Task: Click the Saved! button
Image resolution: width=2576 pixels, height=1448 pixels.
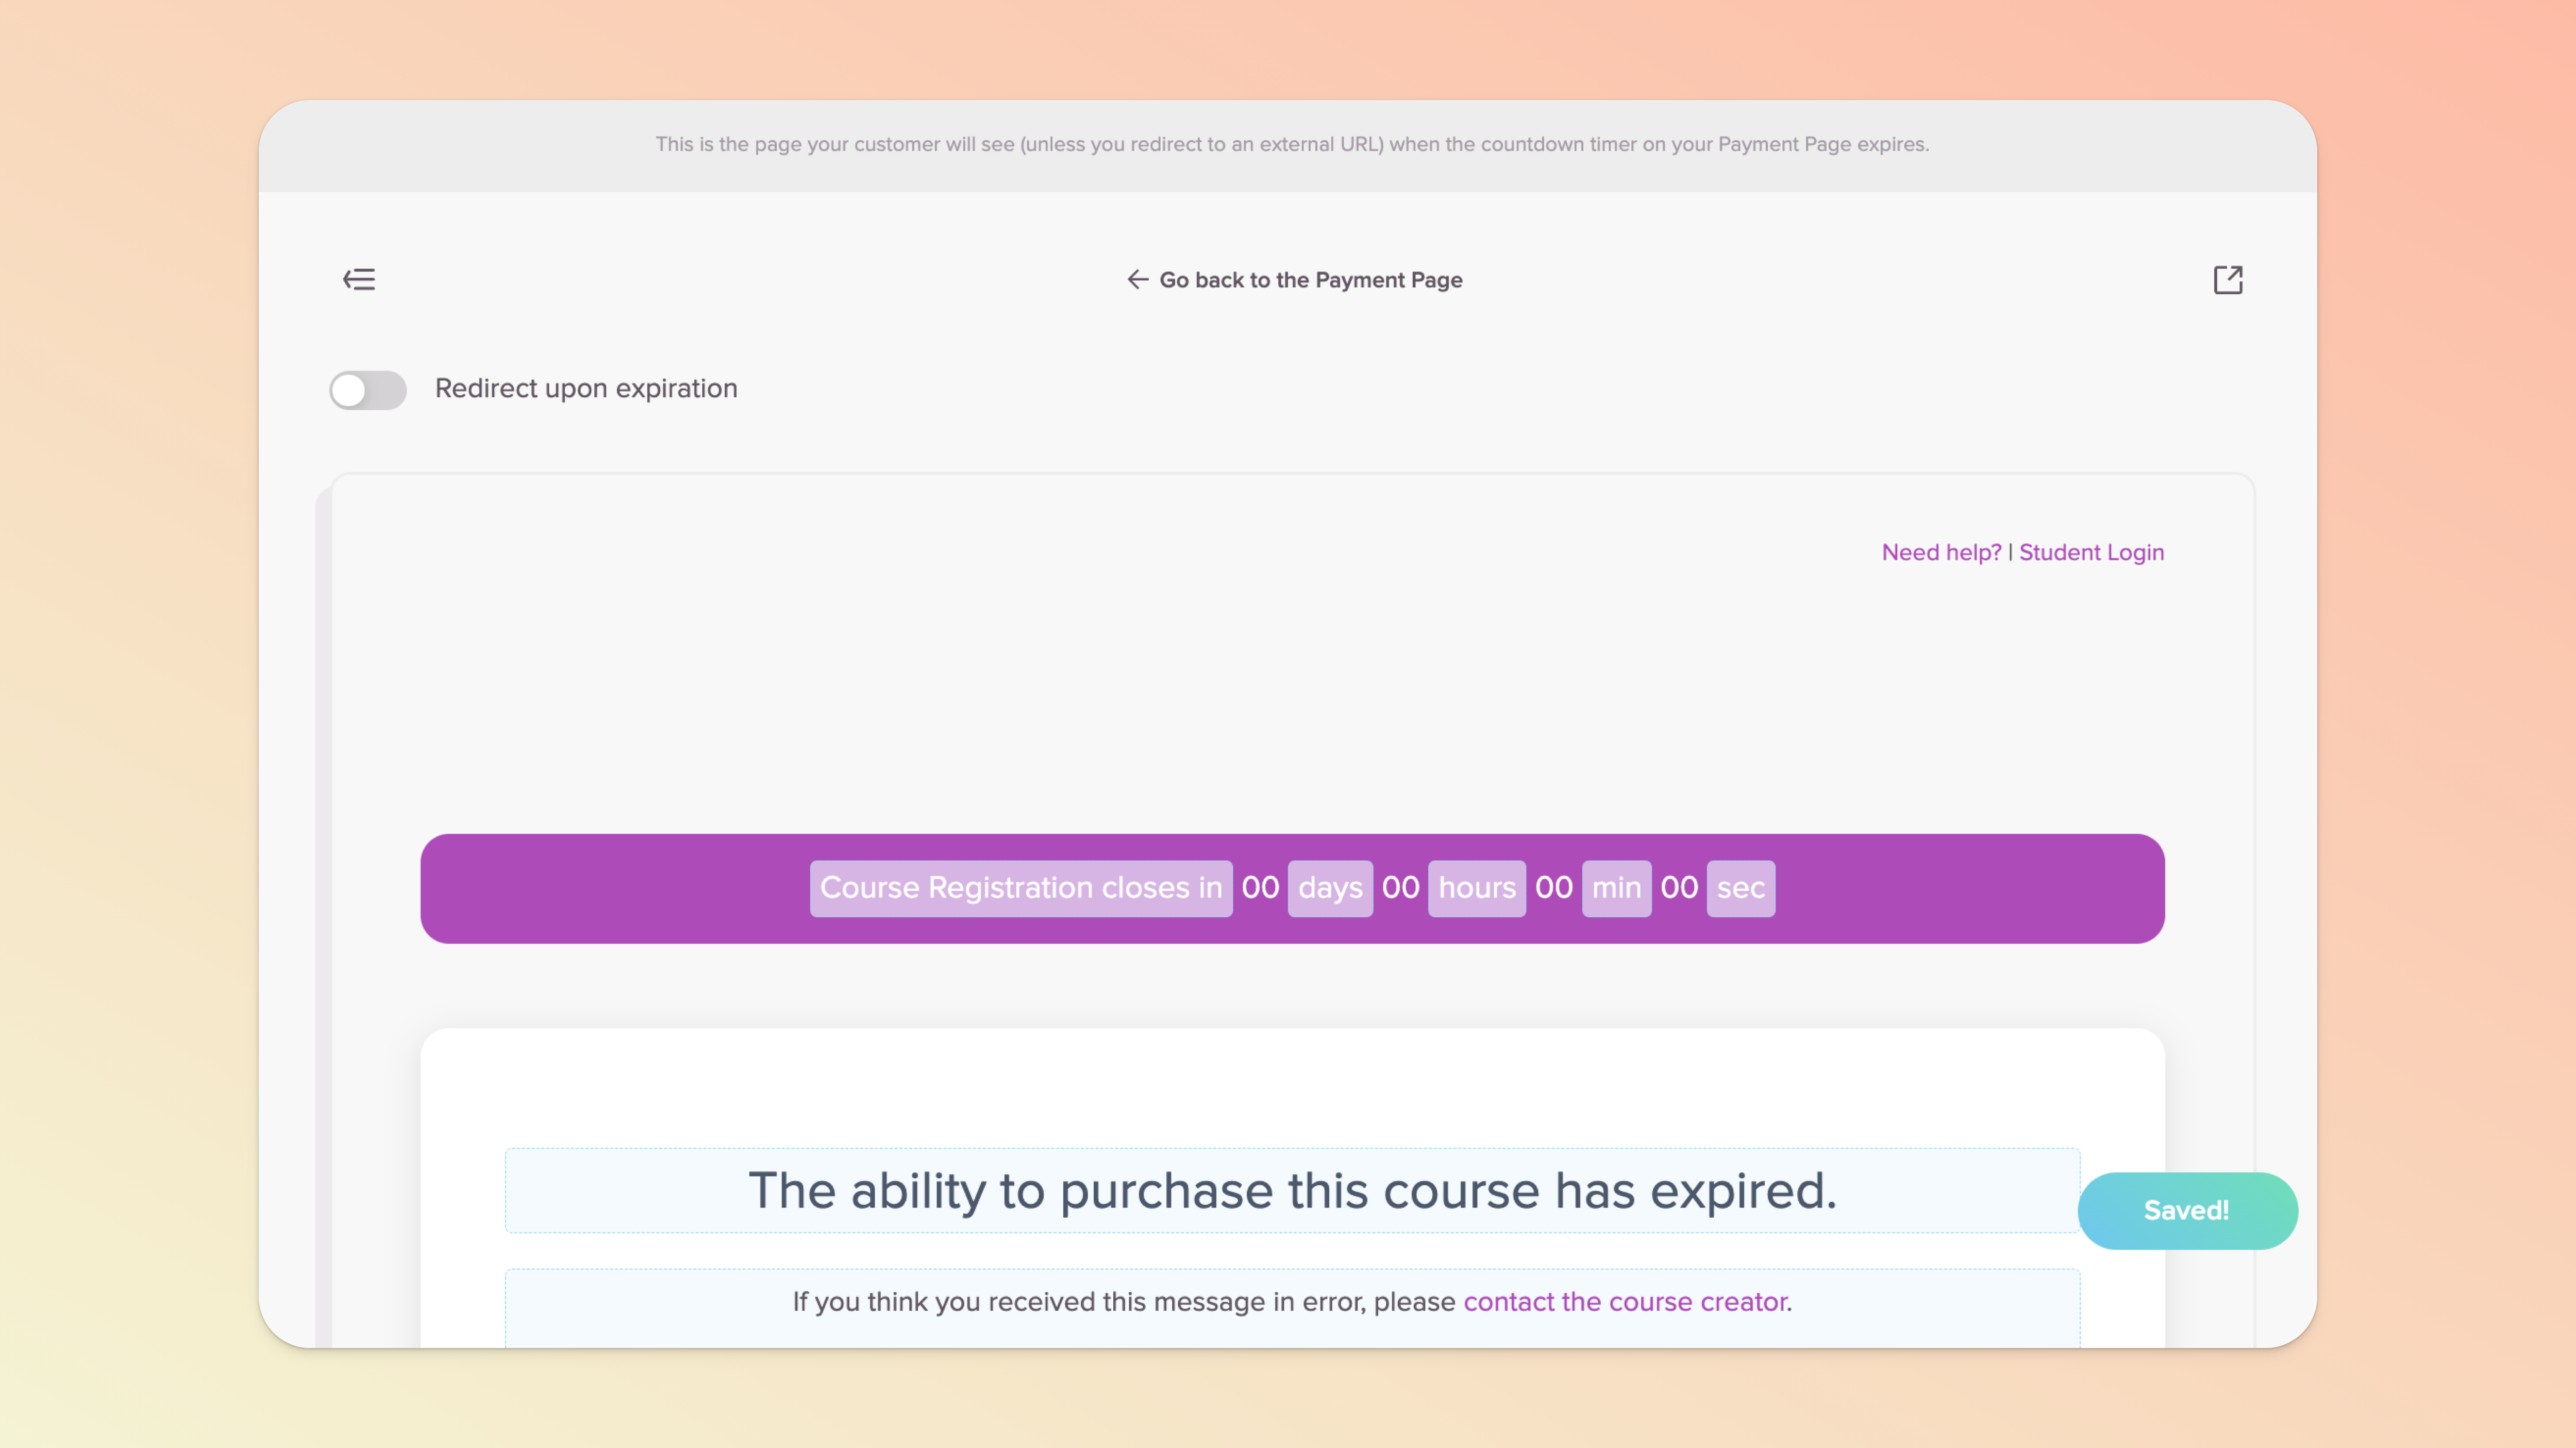Action: (2186, 1210)
